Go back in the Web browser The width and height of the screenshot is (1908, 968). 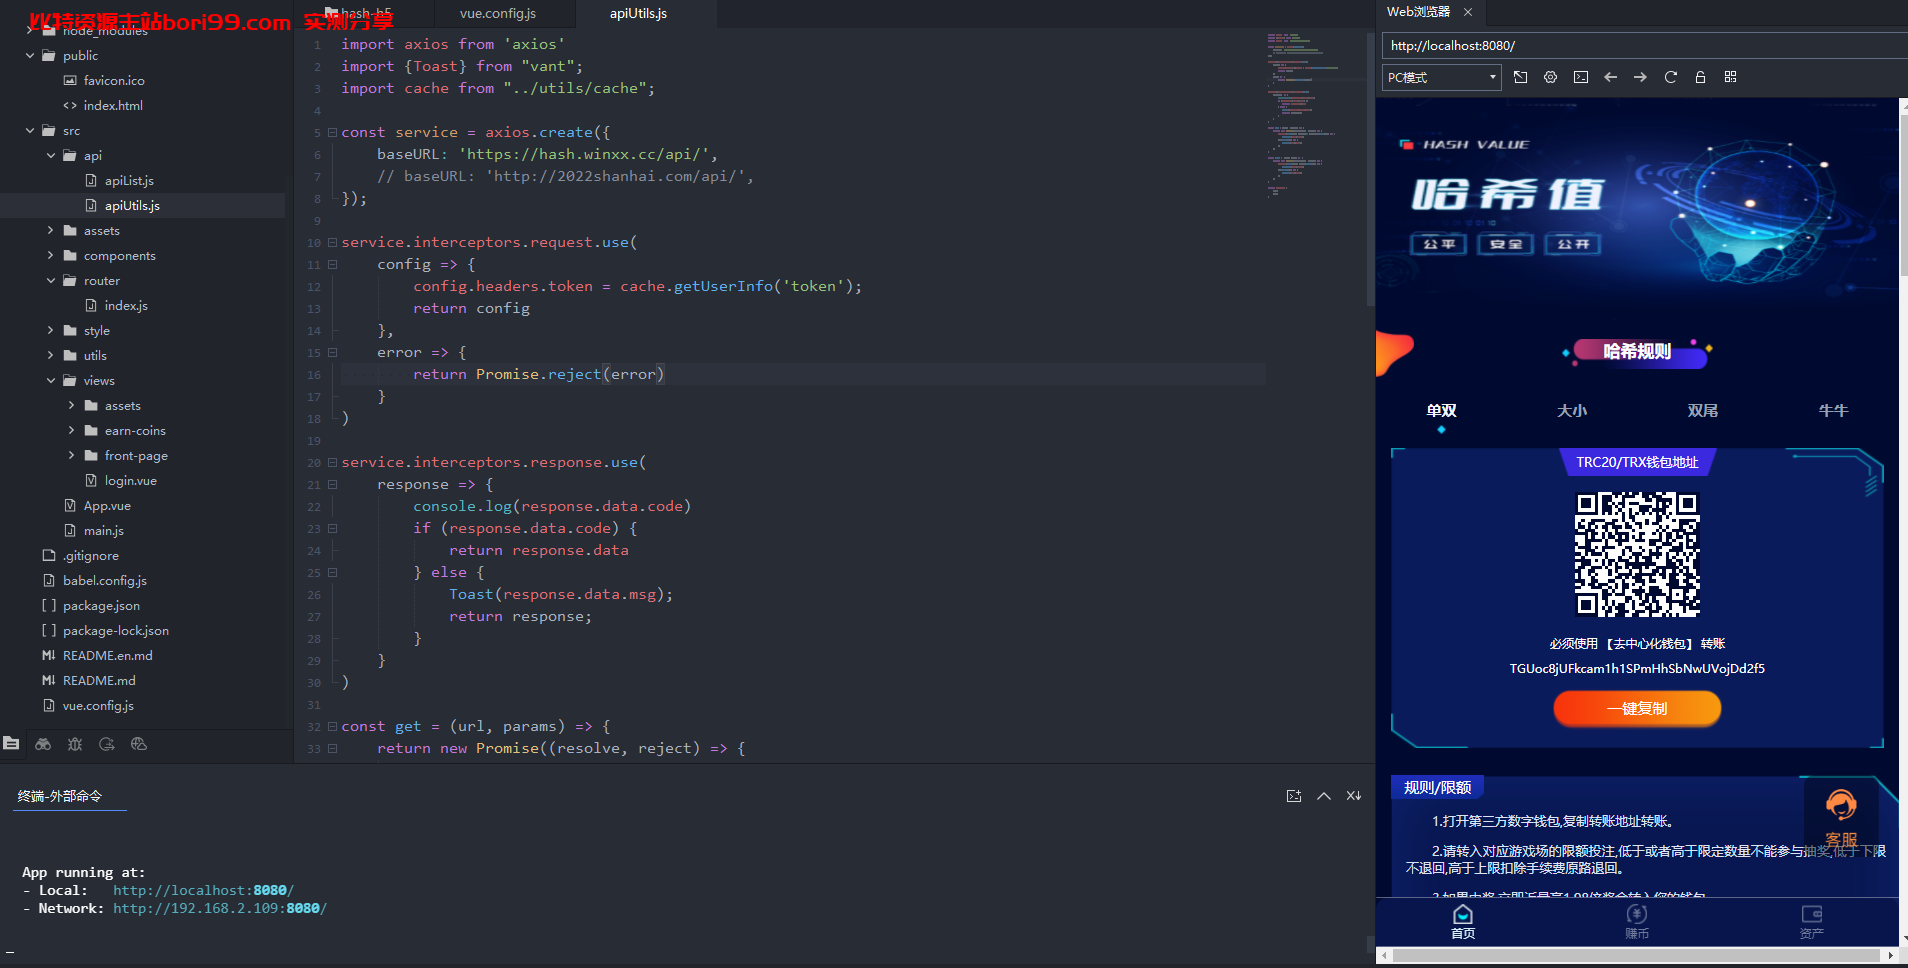click(1610, 77)
